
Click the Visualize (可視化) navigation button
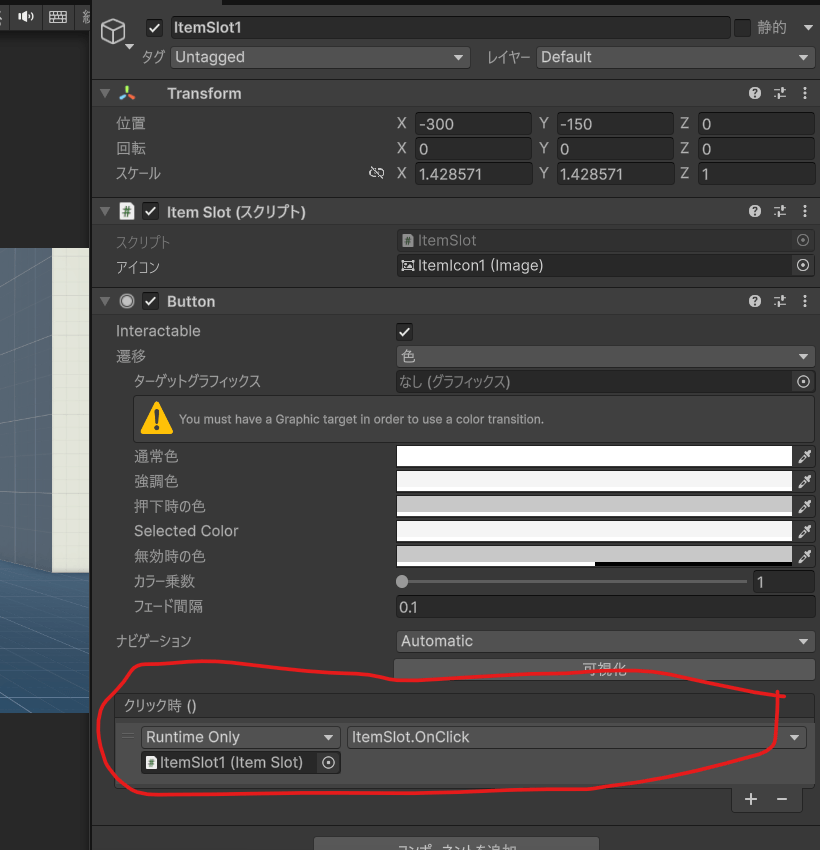[x=604, y=669]
